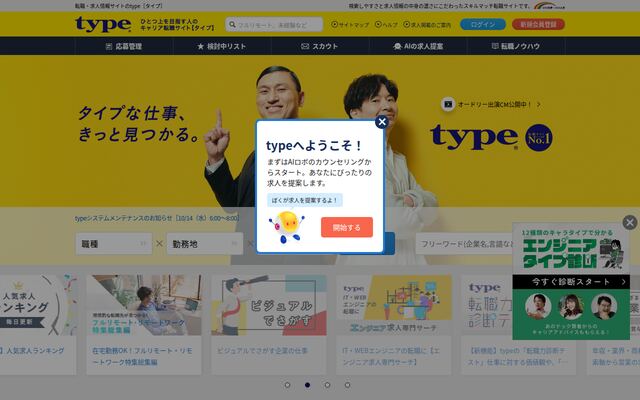This screenshot has height=400, width=640.
Task: Click the type logo in the header
Action: pyautogui.click(x=103, y=24)
